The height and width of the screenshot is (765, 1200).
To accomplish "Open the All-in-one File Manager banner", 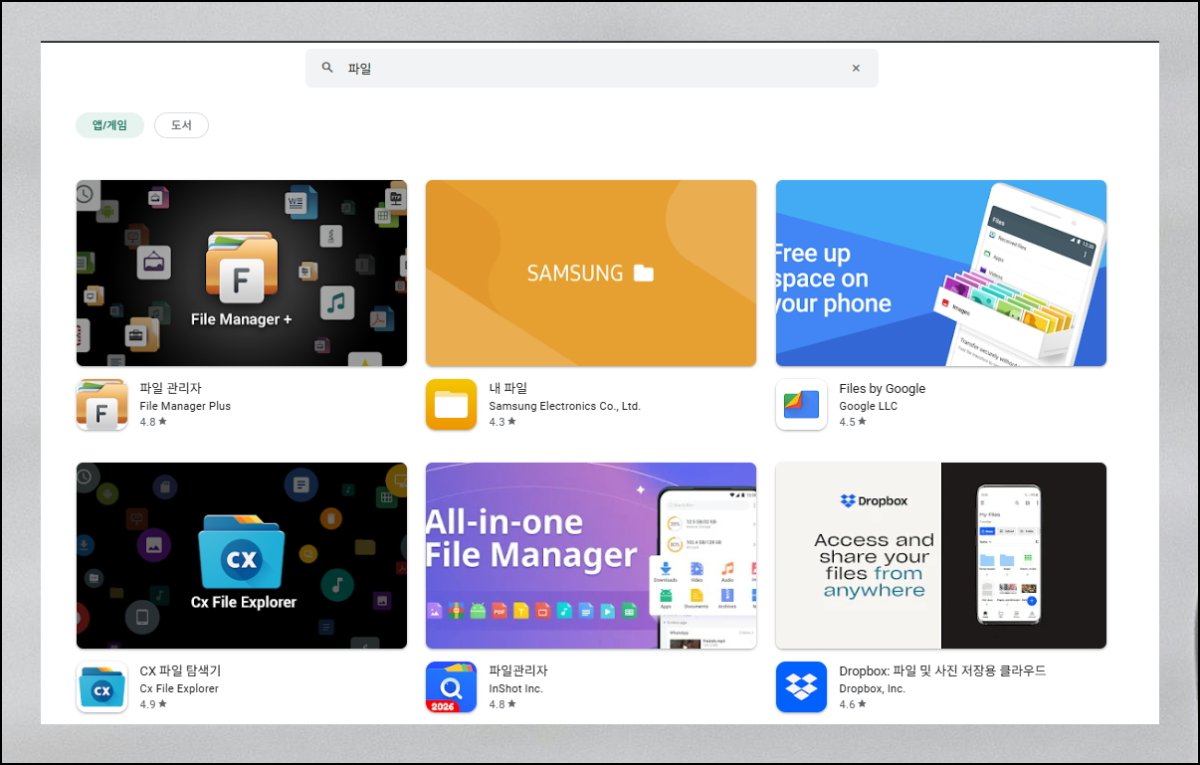I will (x=591, y=555).
